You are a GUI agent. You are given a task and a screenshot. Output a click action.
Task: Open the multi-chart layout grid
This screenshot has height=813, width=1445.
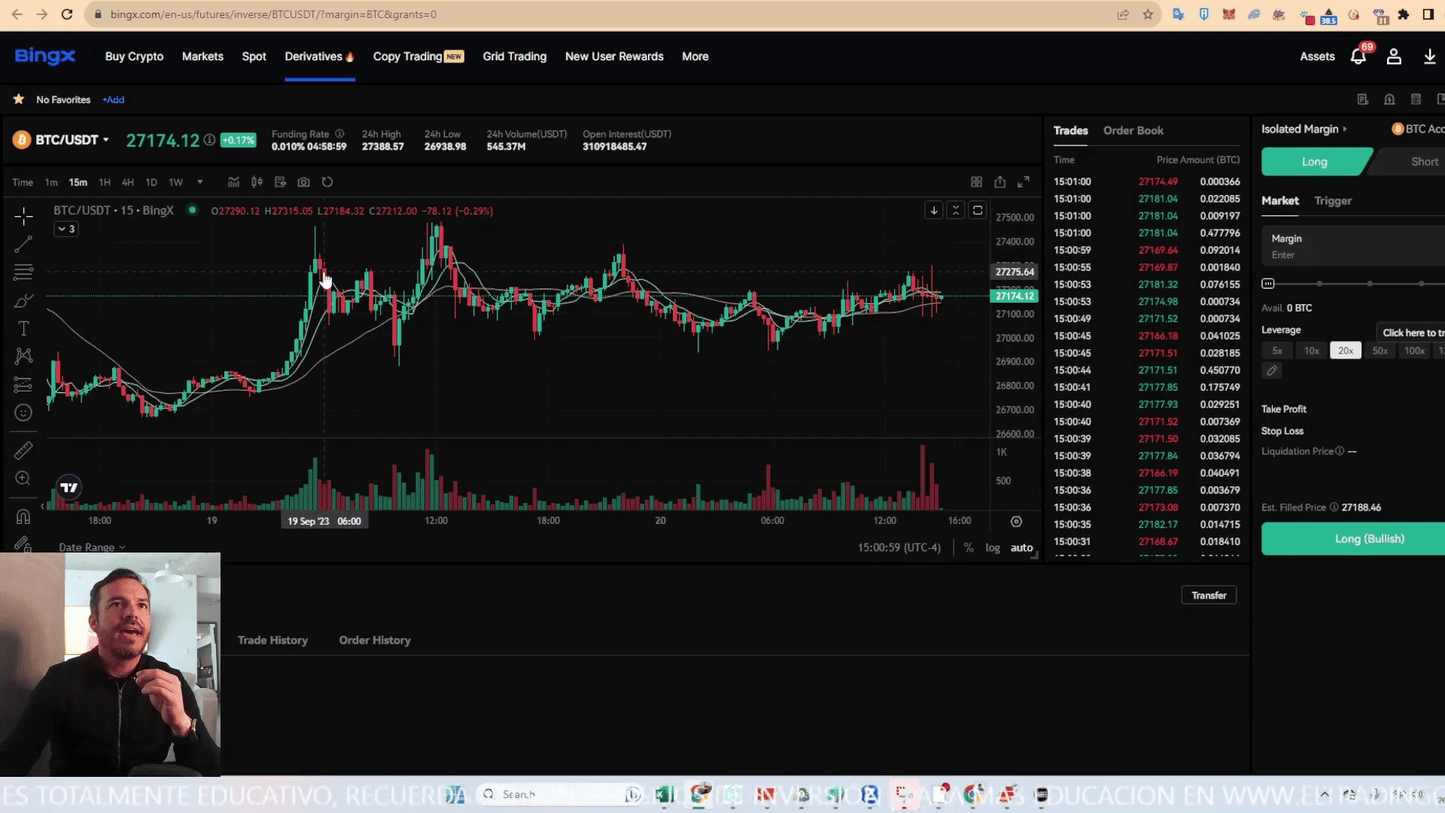pos(976,182)
